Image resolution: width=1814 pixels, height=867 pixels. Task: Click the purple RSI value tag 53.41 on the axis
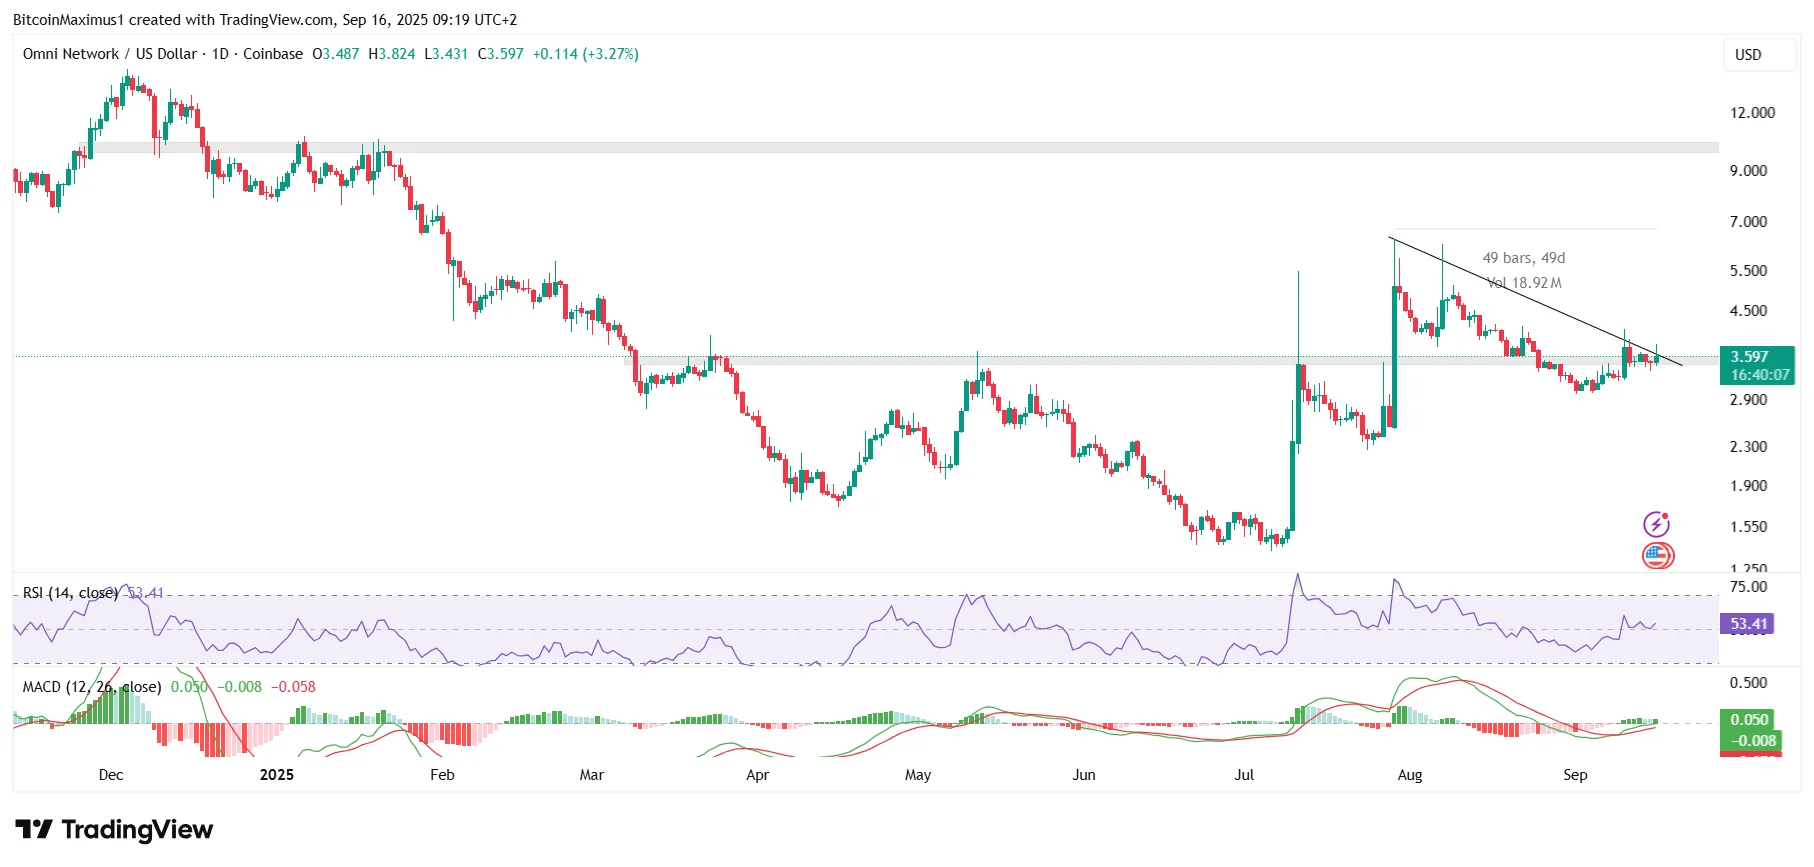[x=1749, y=624]
